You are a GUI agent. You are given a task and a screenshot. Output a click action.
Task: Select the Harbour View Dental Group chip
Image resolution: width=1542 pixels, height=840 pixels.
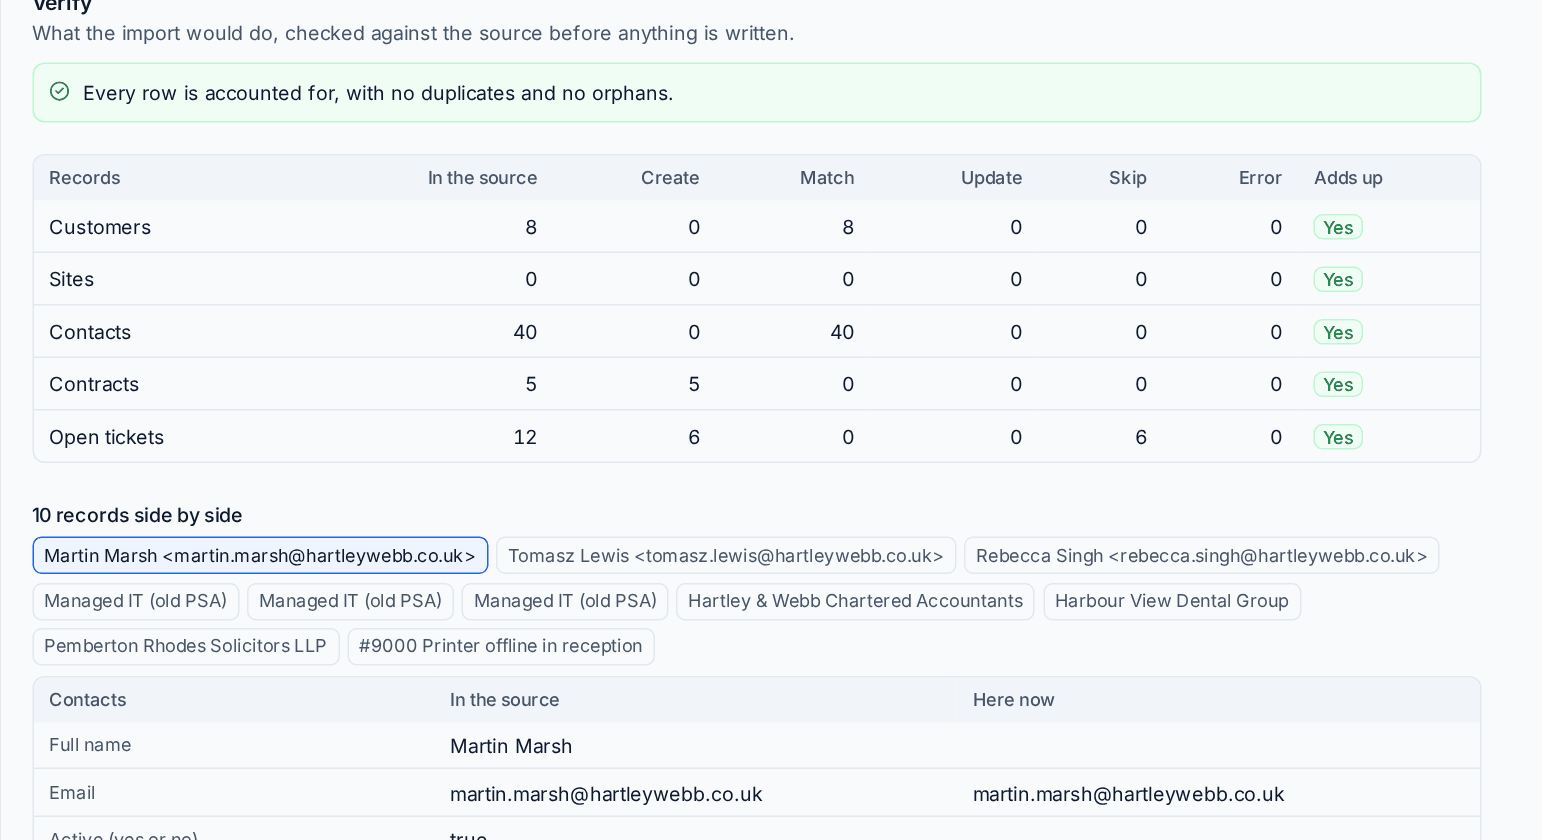[1172, 601]
